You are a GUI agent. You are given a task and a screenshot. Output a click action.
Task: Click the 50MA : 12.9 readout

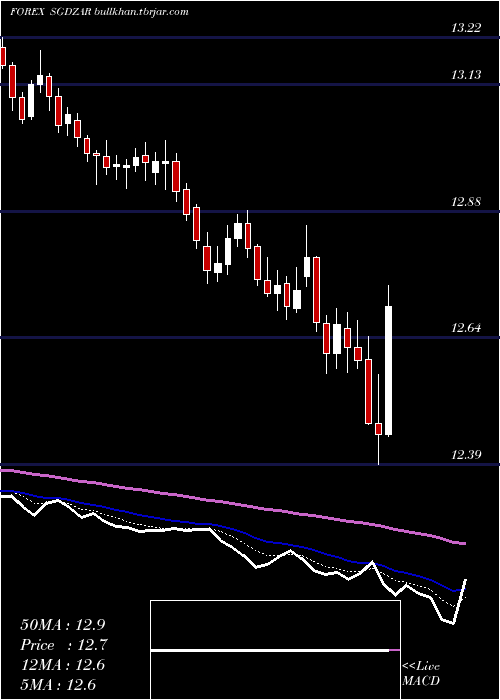click(x=63, y=625)
